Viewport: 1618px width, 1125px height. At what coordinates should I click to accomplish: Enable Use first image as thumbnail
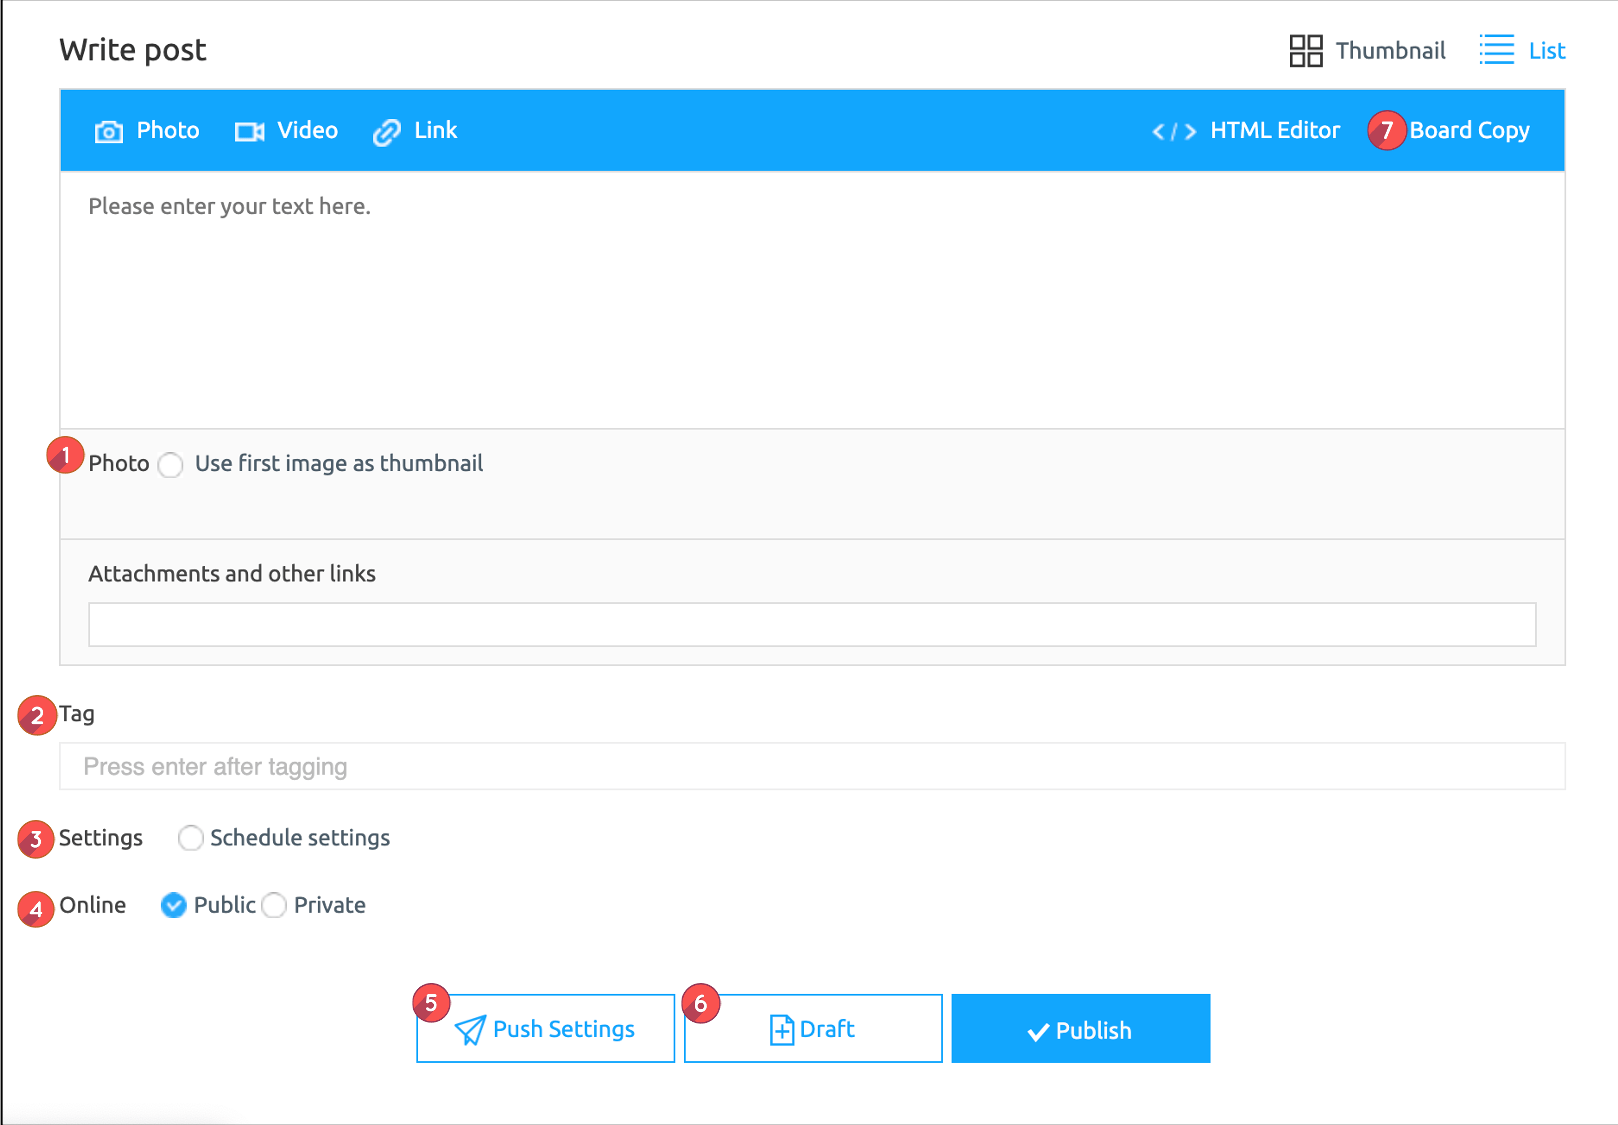(171, 465)
